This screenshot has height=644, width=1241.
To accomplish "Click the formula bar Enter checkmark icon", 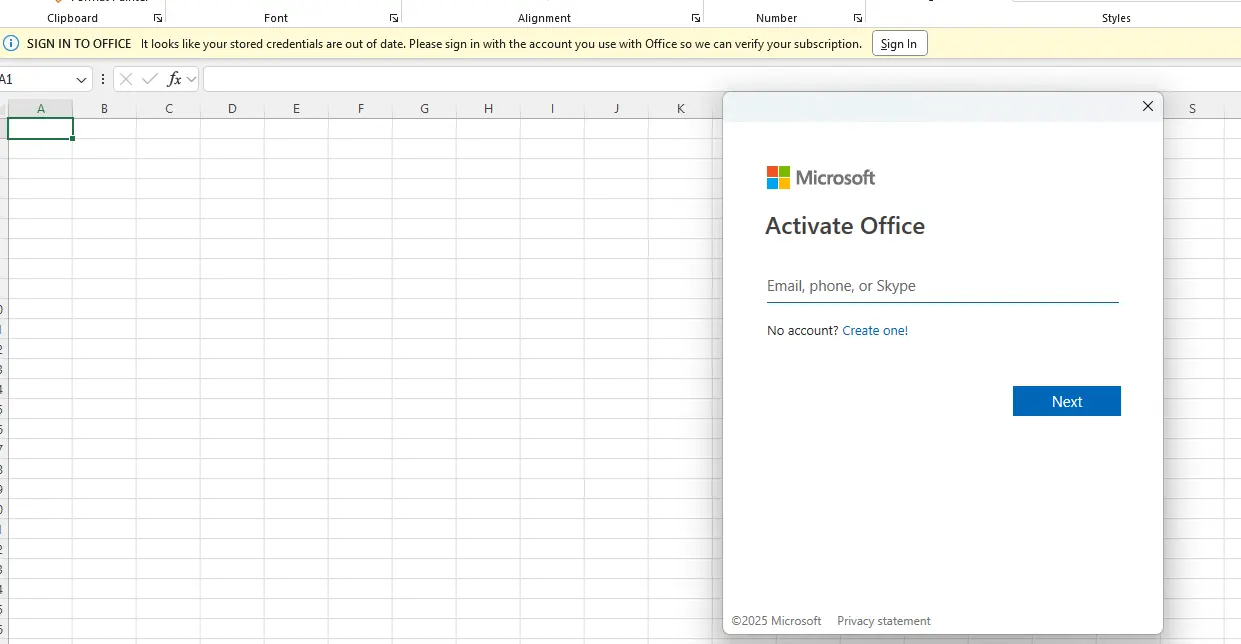I will pos(150,79).
